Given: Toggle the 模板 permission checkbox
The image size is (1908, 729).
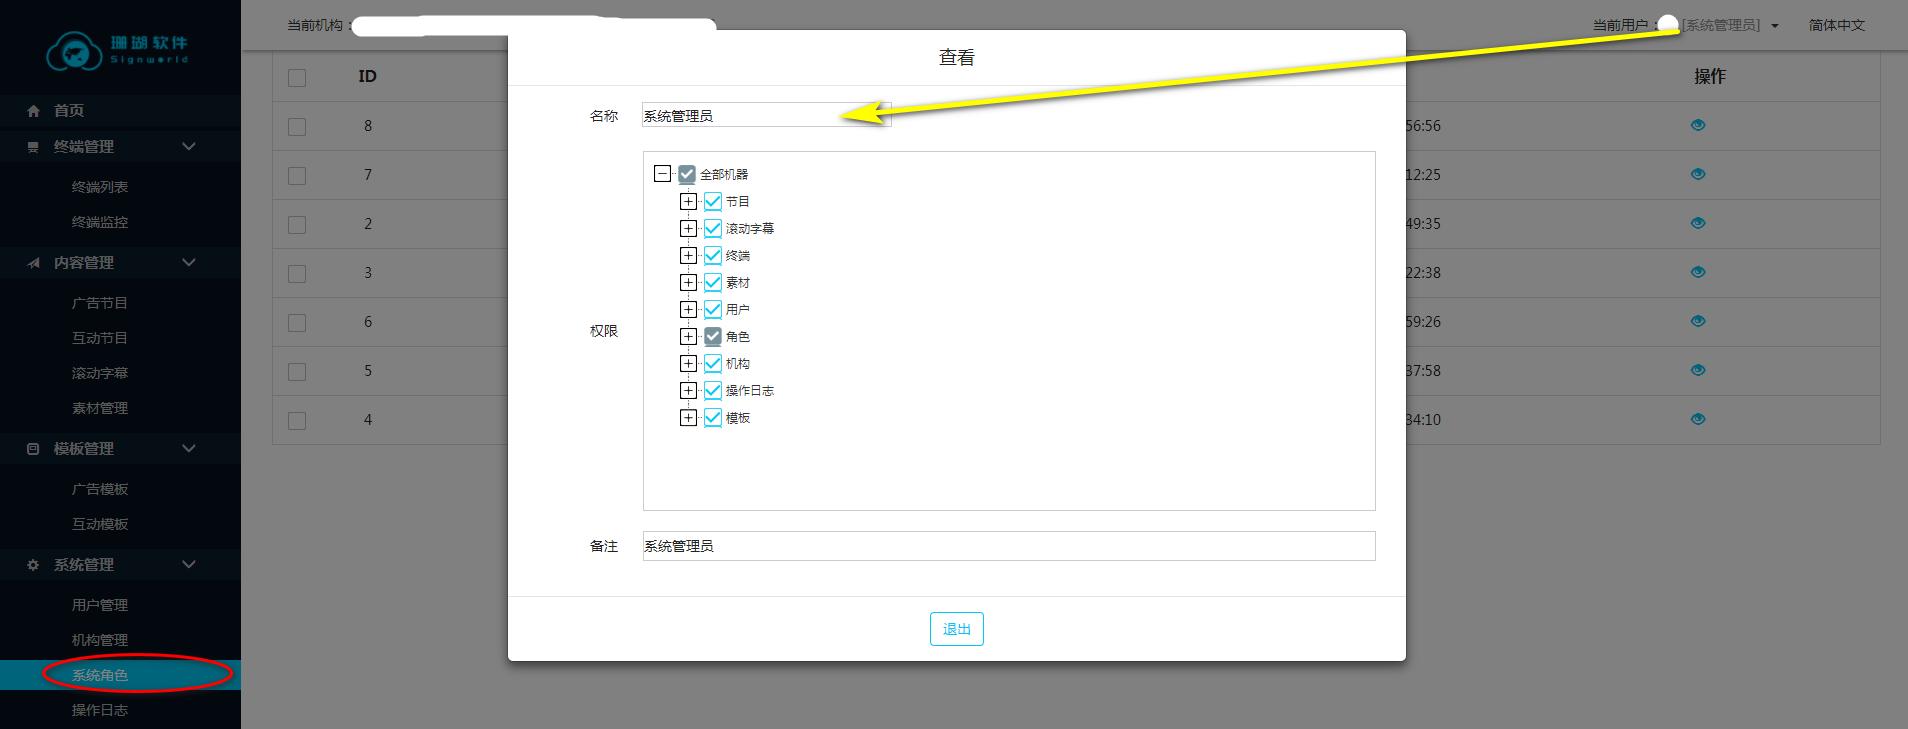Looking at the screenshot, I should pyautogui.click(x=713, y=417).
